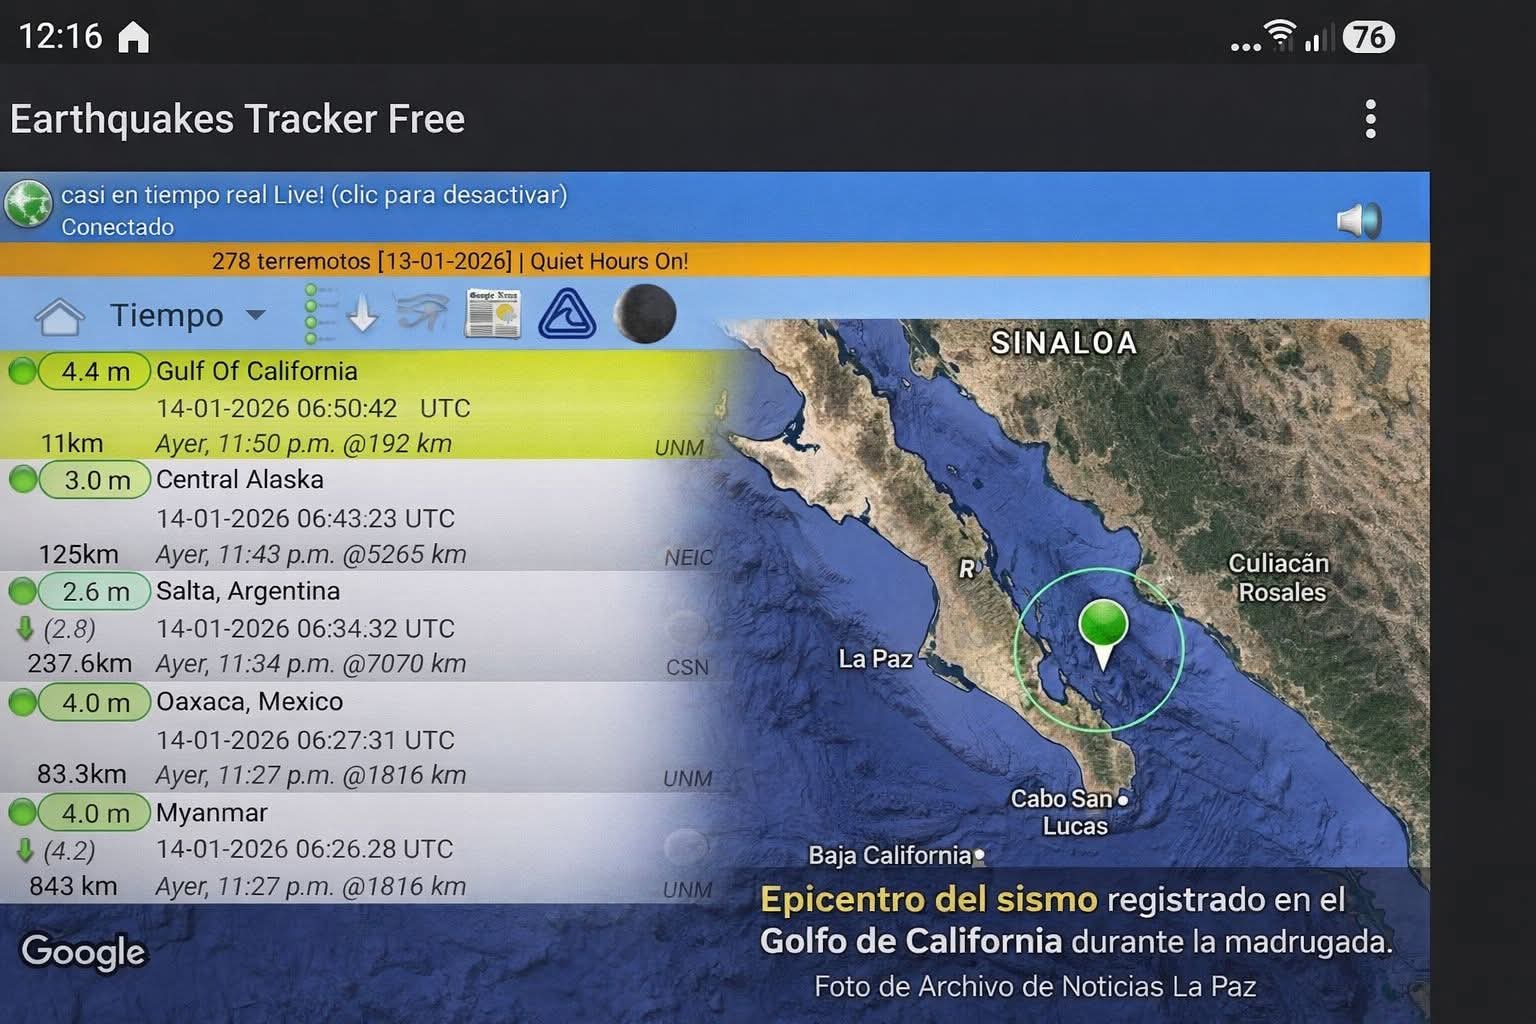Tap the green epicenter pin on map

pos(1103,628)
